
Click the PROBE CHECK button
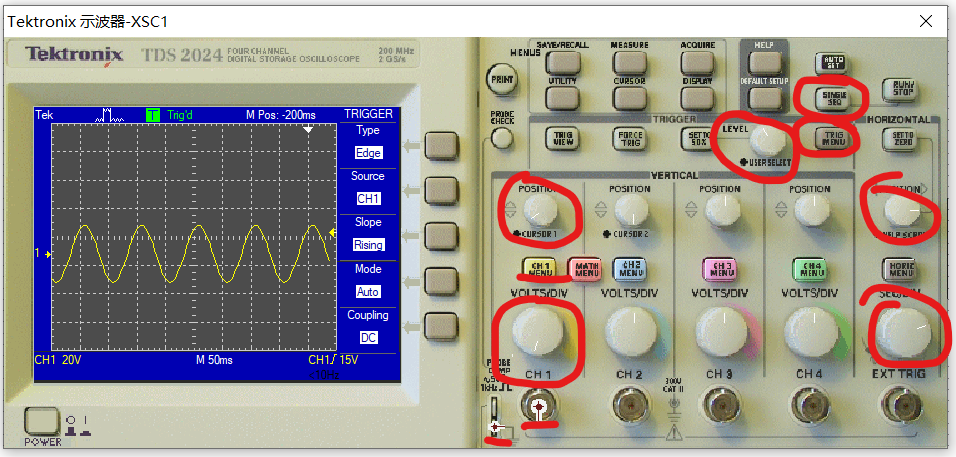(x=502, y=138)
